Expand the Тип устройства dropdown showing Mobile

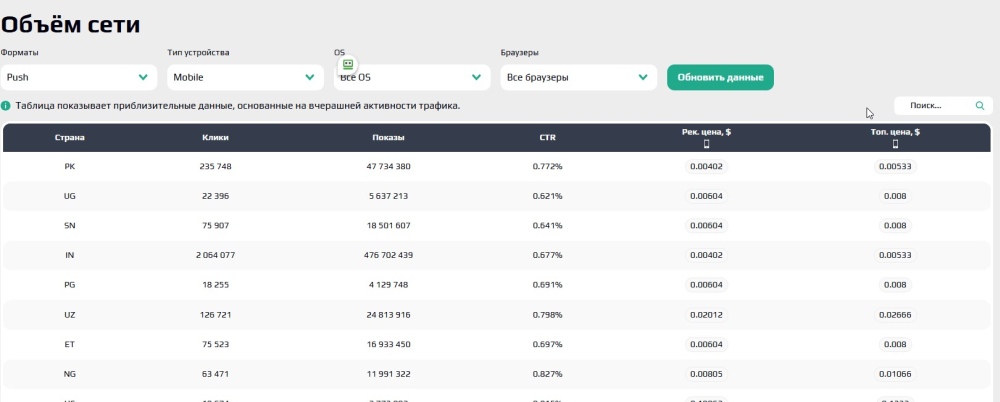(245, 77)
